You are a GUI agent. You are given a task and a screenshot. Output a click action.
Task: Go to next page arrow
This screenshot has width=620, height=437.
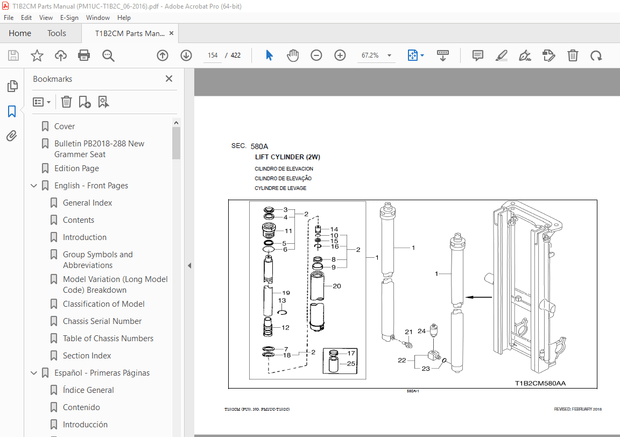click(186, 55)
